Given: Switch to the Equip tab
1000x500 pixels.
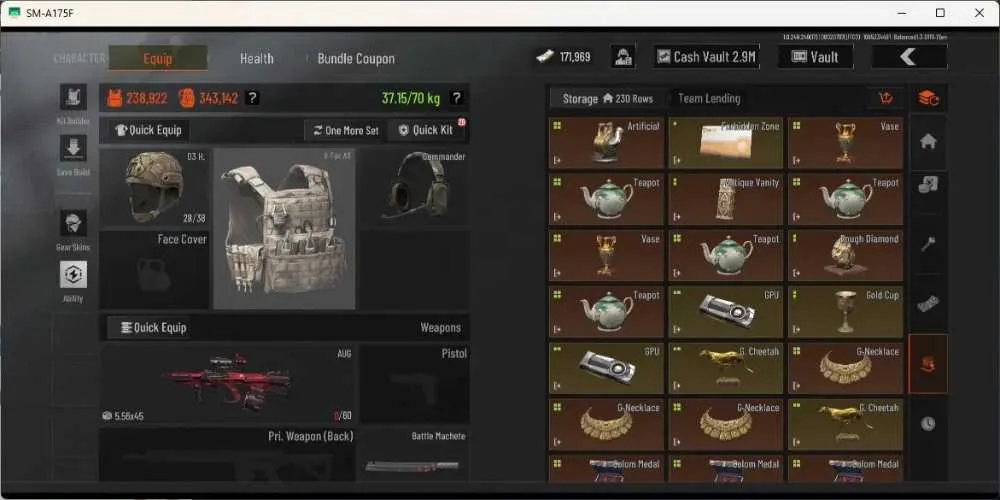Looking at the screenshot, I should pos(158,59).
